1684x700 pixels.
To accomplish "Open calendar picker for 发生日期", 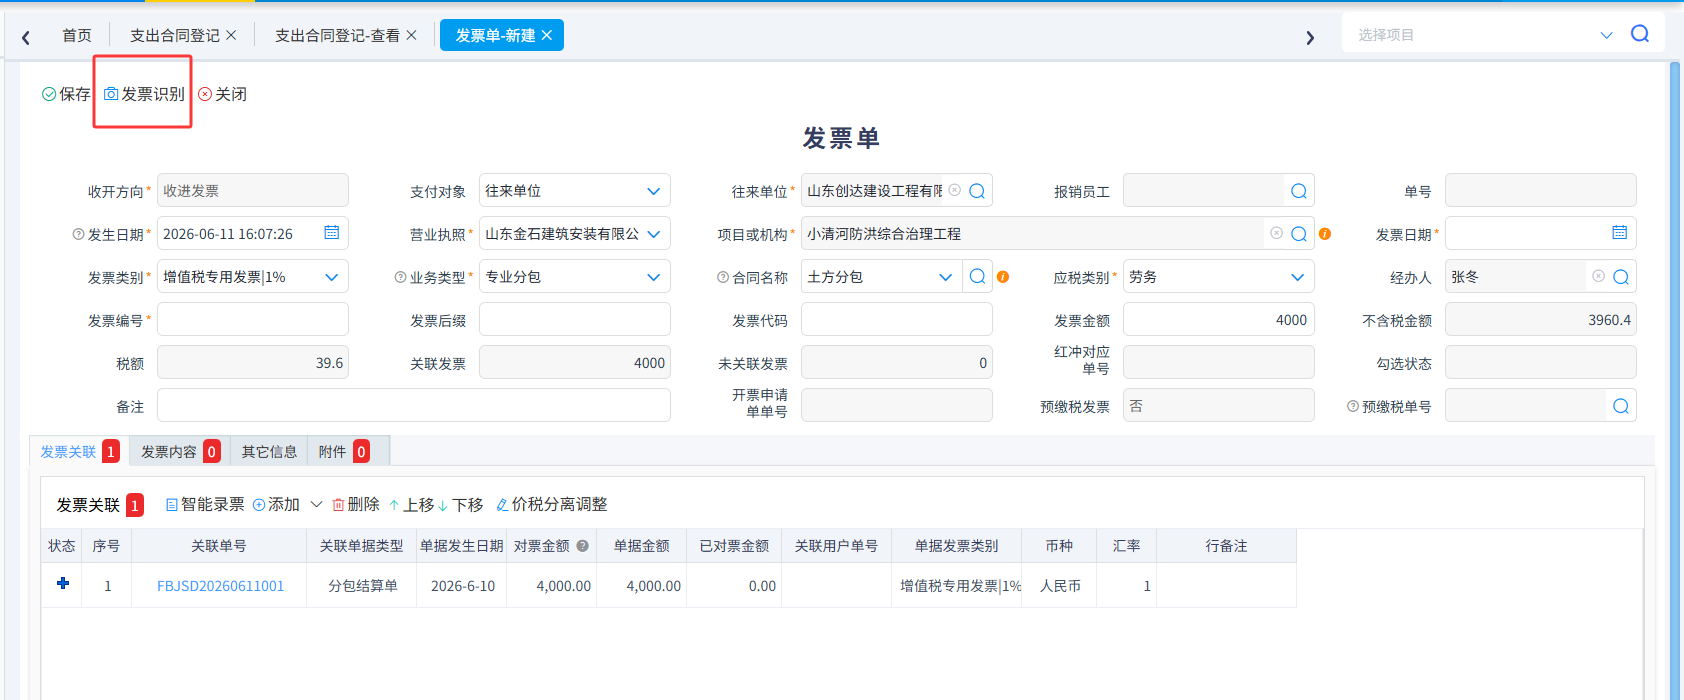I will pos(332,233).
